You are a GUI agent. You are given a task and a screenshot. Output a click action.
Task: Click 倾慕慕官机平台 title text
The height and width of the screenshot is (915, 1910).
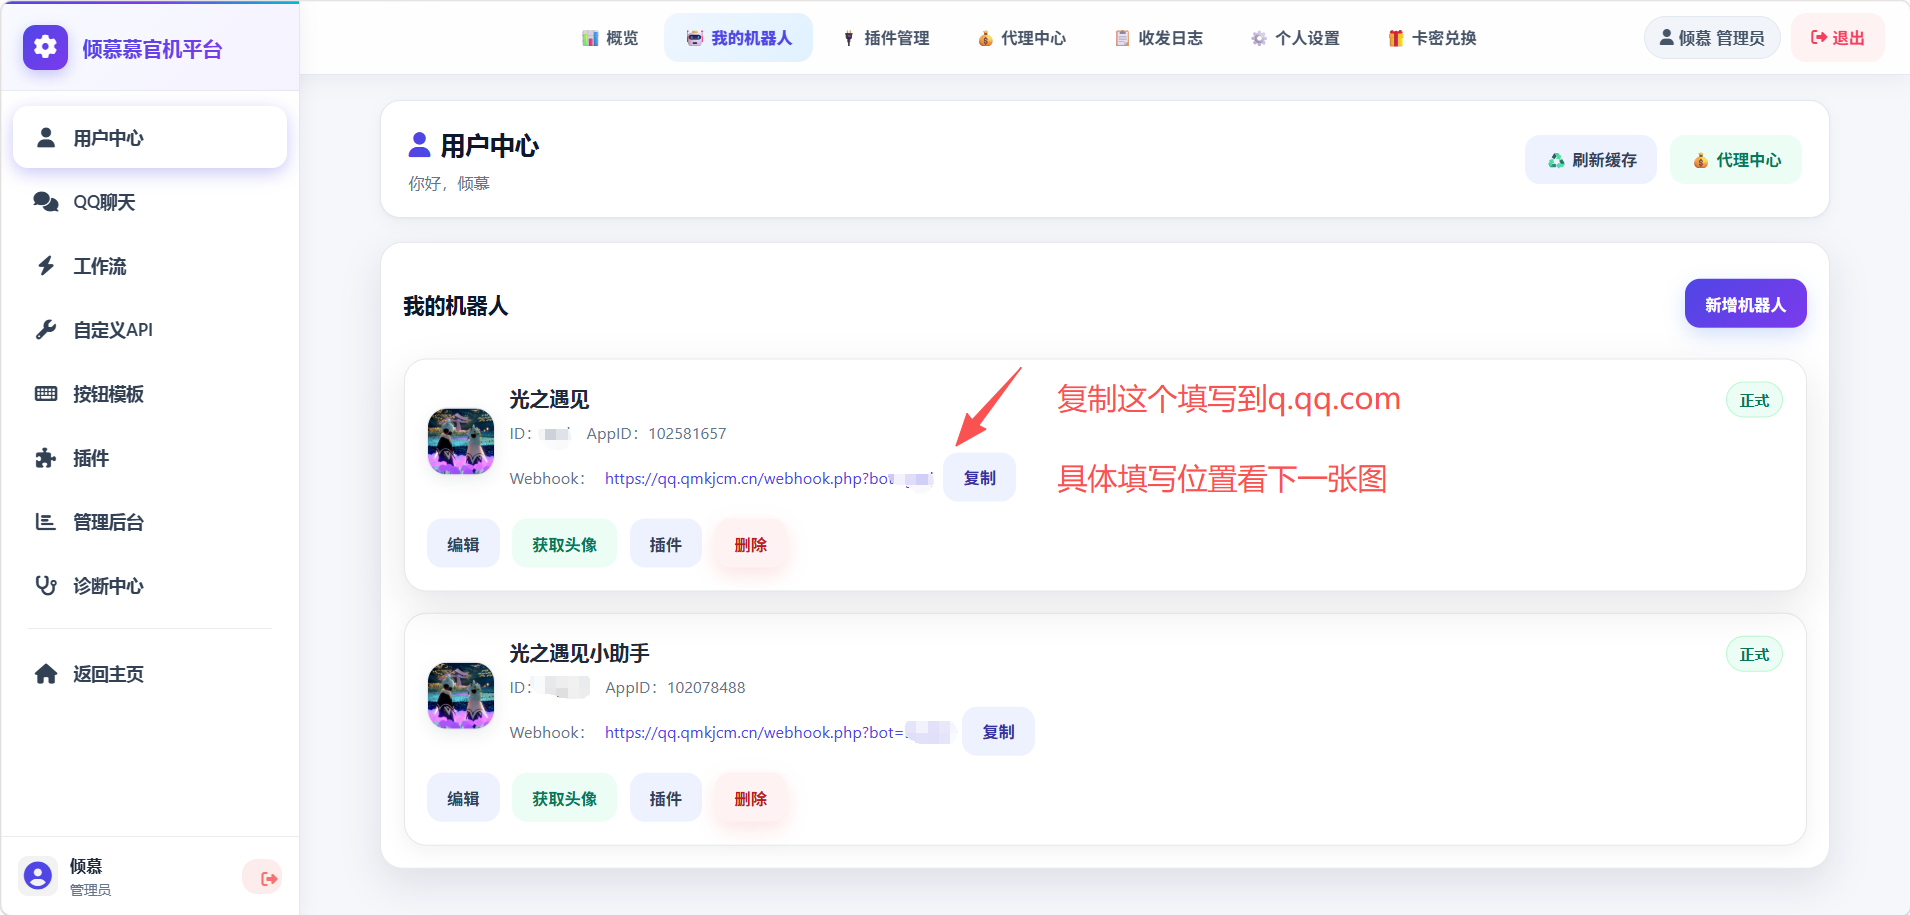point(152,49)
